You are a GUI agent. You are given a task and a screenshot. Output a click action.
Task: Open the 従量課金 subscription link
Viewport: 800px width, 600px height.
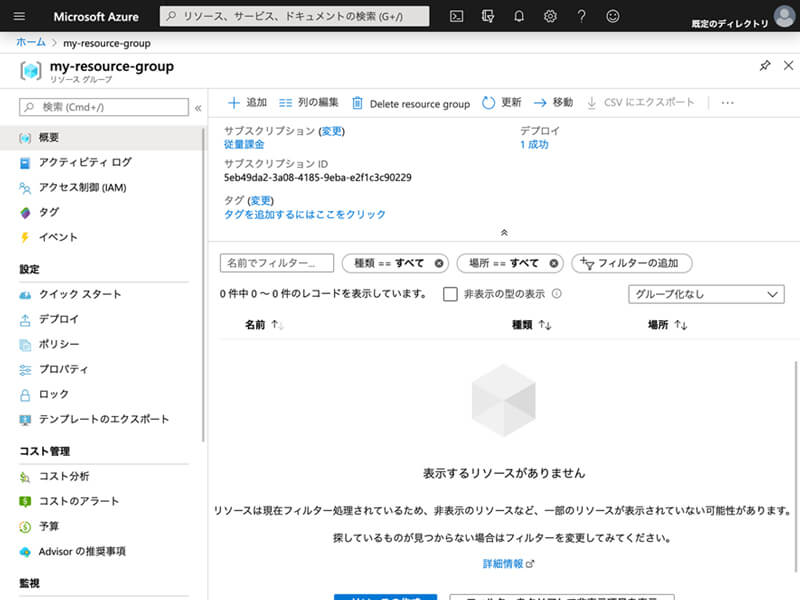click(x=244, y=144)
